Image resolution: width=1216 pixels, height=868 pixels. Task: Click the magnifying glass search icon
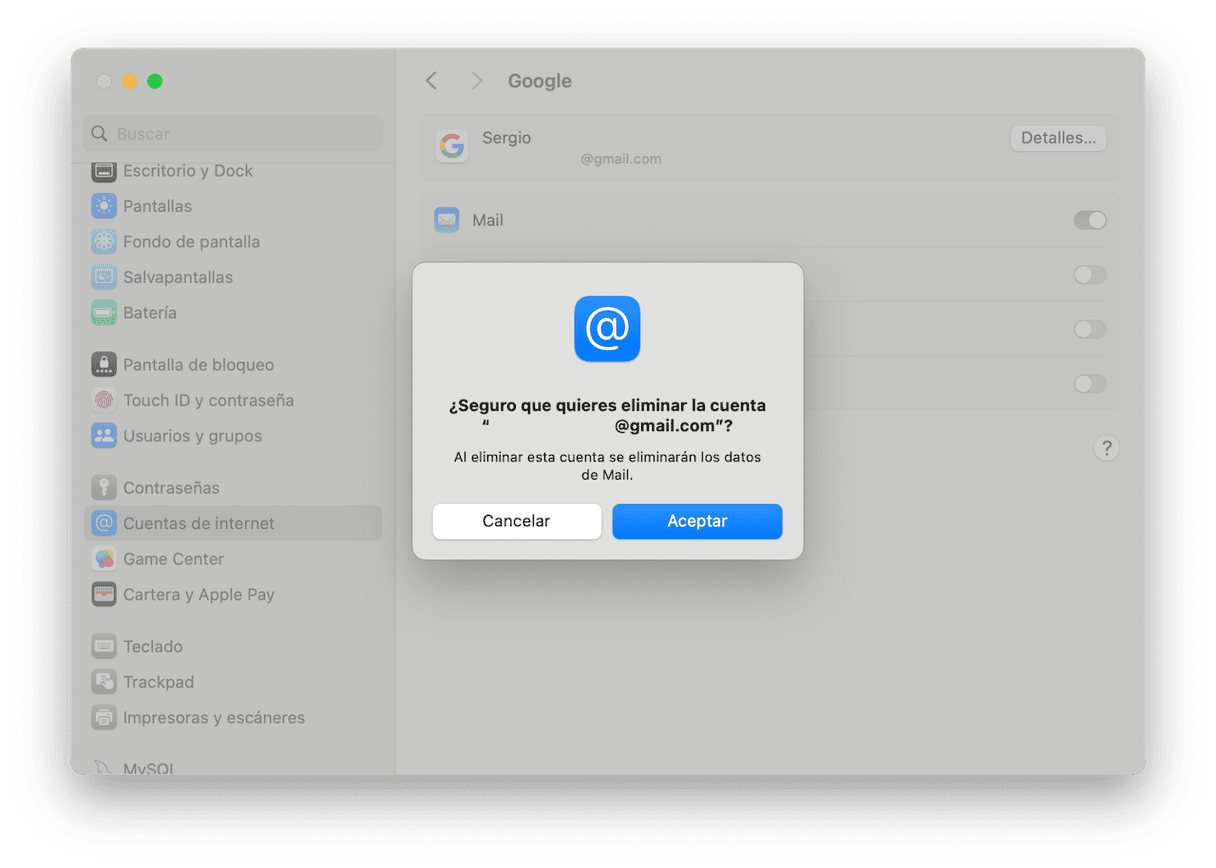[99, 133]
